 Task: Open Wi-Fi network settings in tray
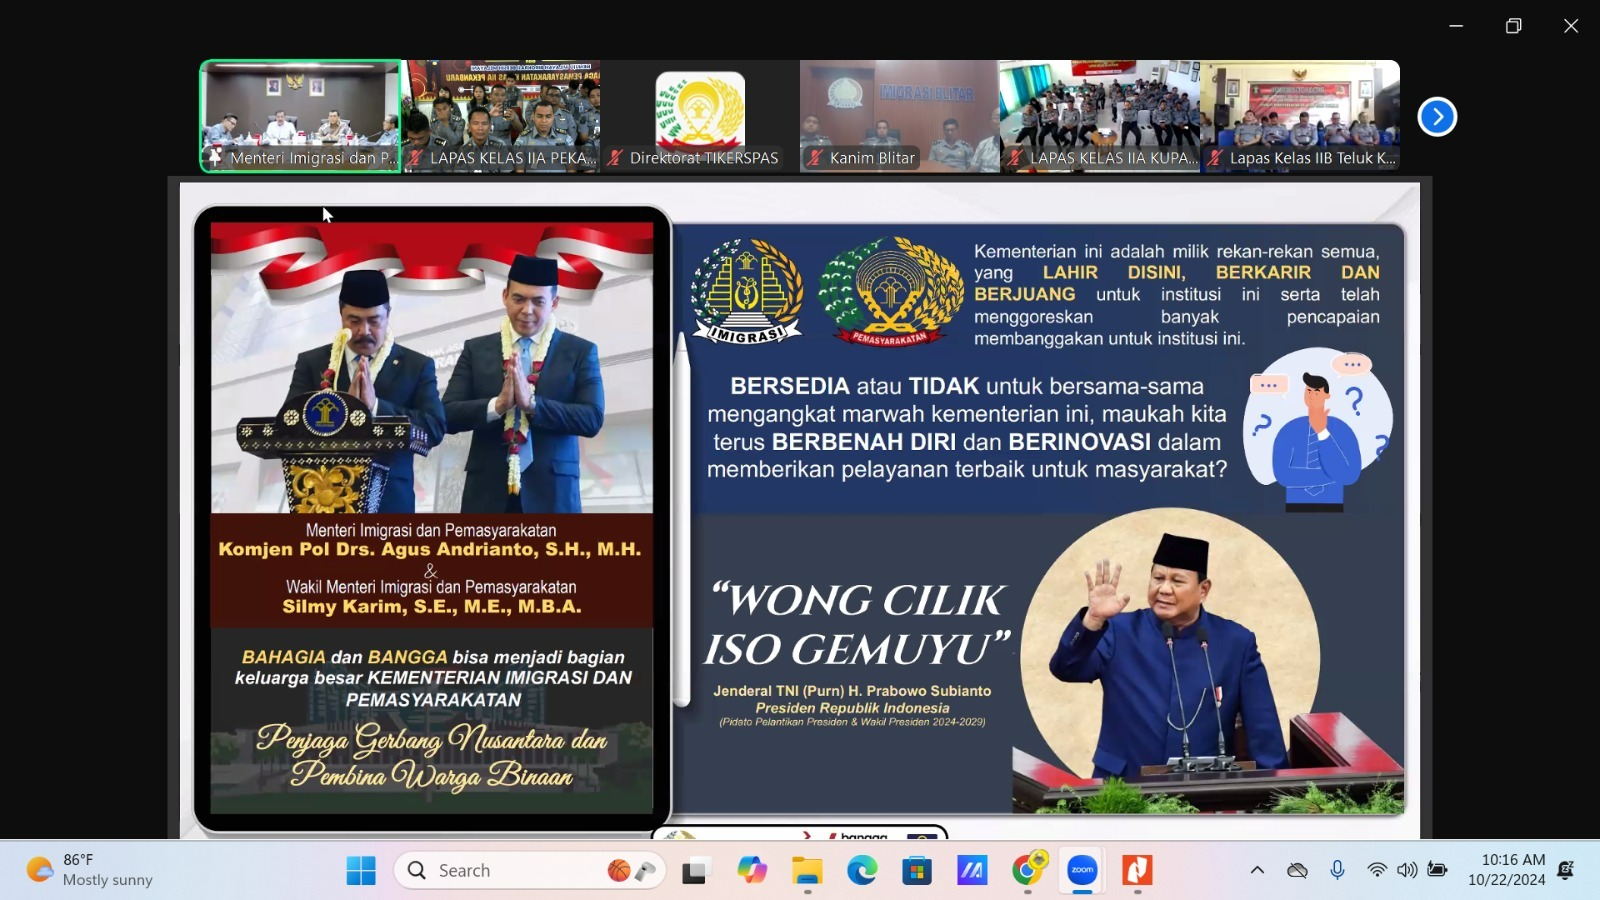tap(1377, 870)
